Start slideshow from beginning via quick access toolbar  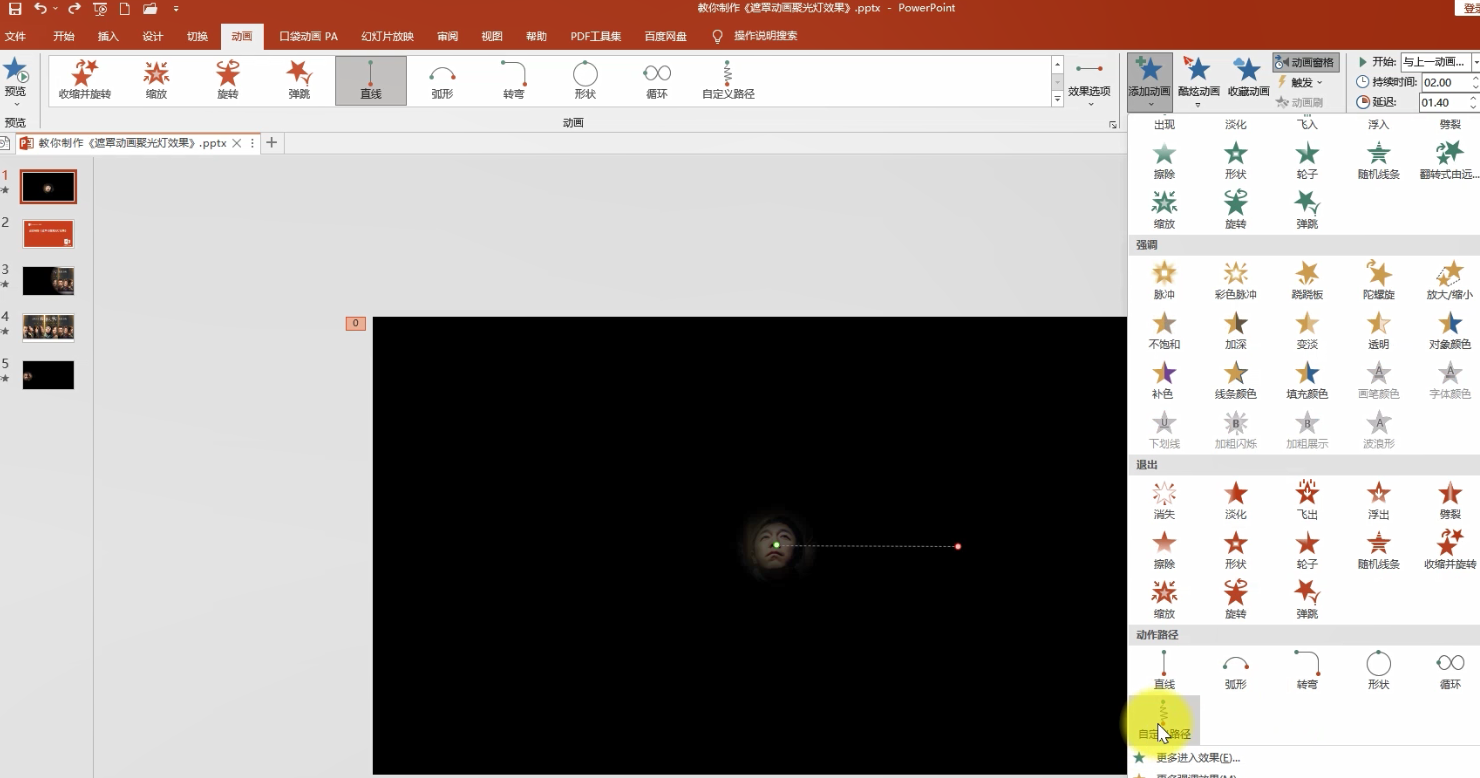click(x=100, y=9)
